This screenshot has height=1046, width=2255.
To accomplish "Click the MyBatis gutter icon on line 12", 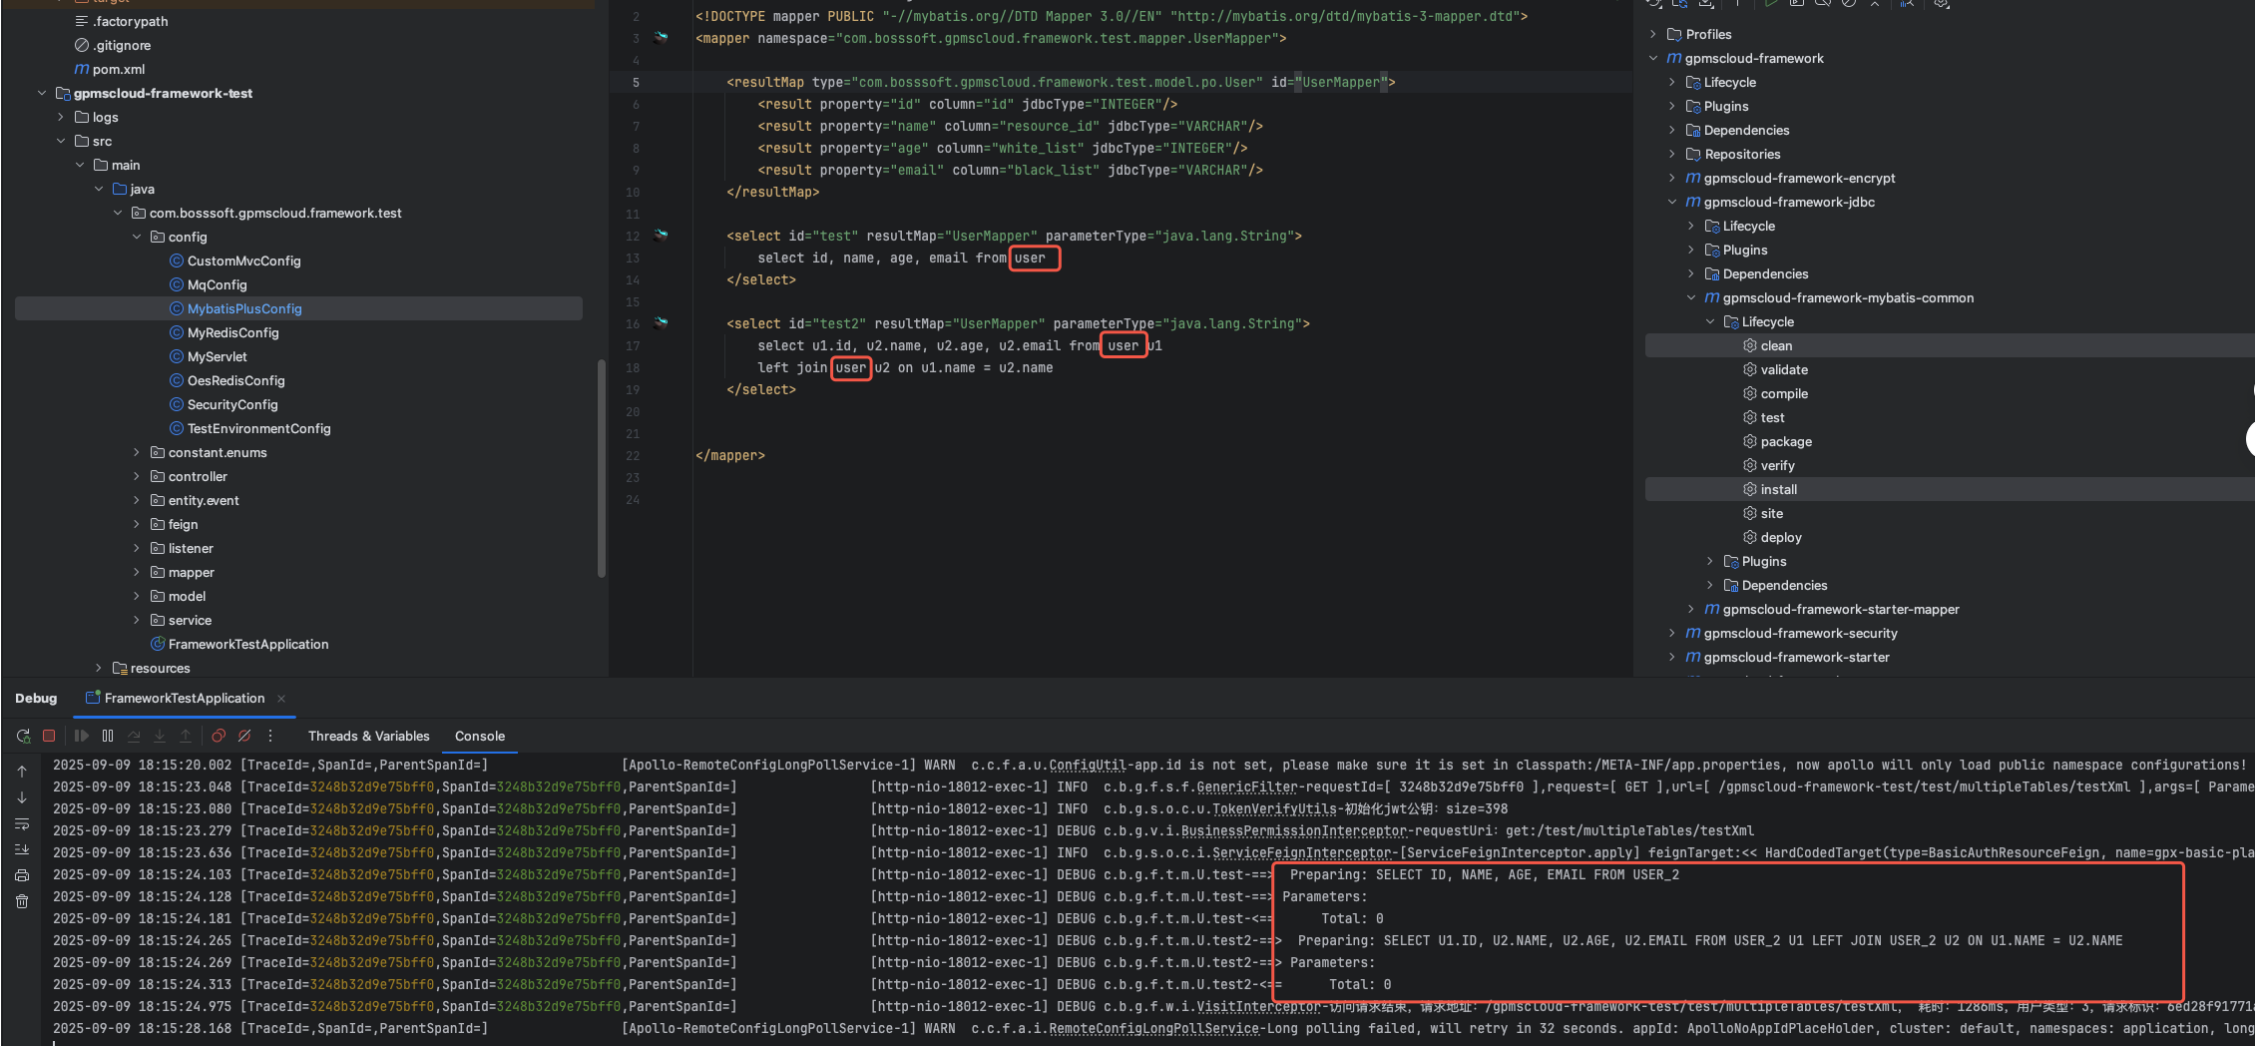I will 661,235.
